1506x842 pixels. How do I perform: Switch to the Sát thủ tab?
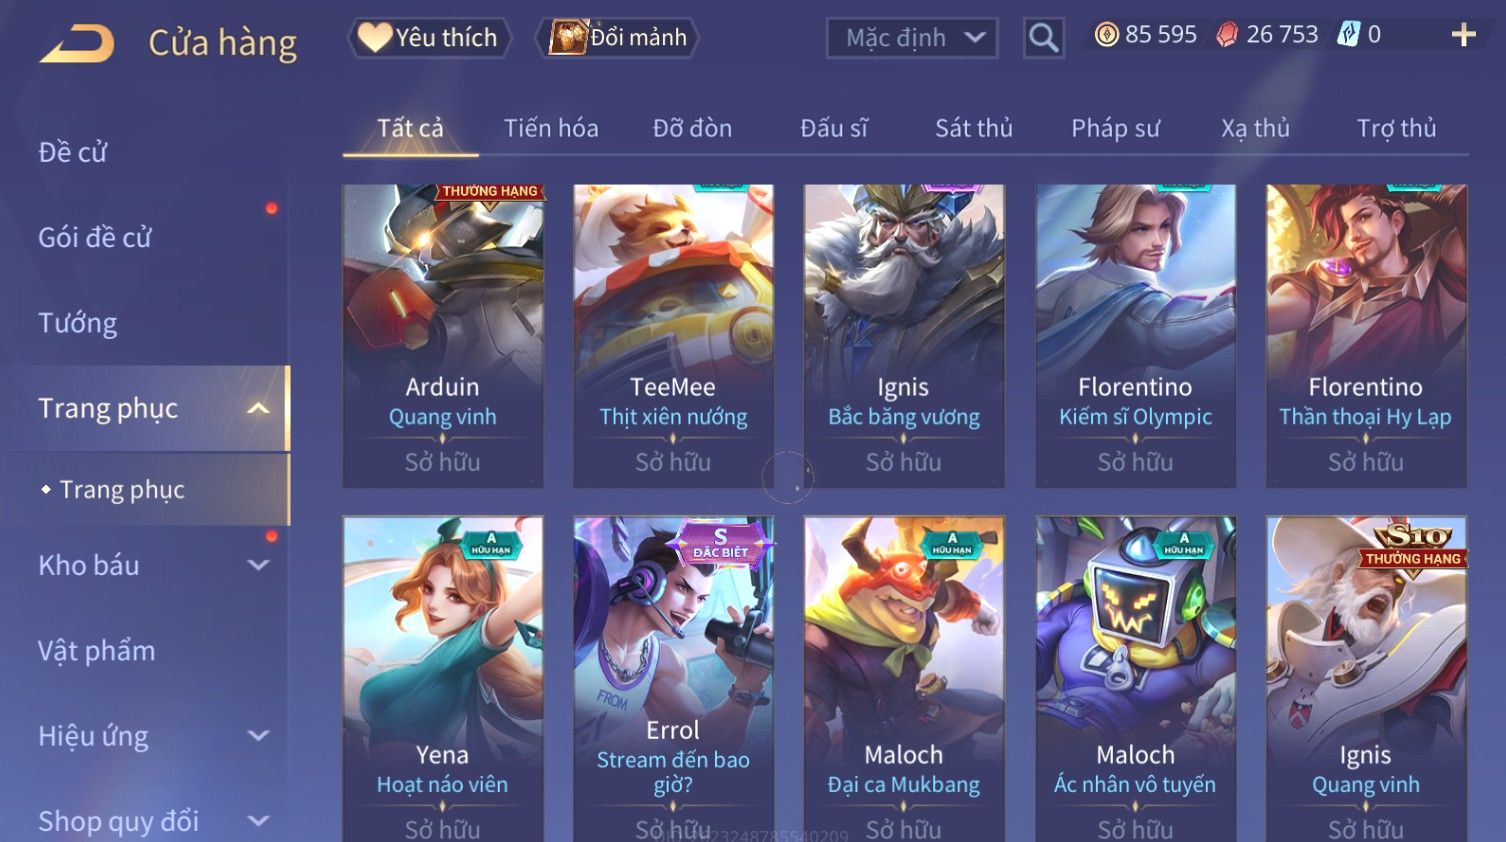[974, 128]
